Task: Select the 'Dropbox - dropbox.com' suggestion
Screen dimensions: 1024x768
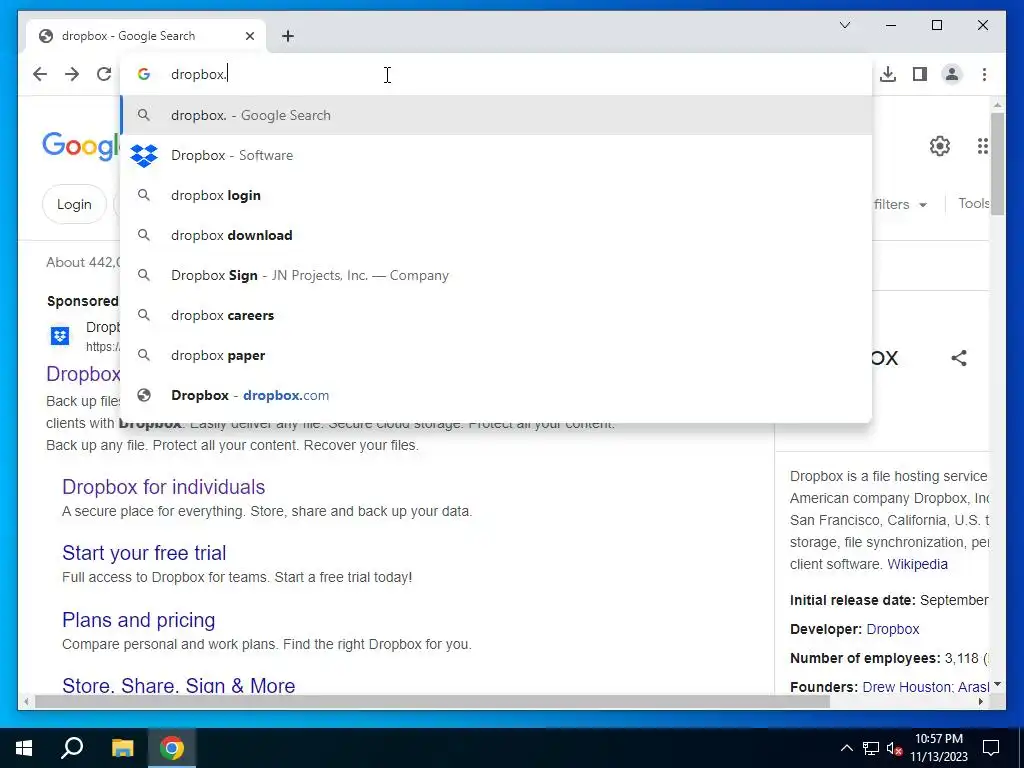Action: (x=496, y=395)
